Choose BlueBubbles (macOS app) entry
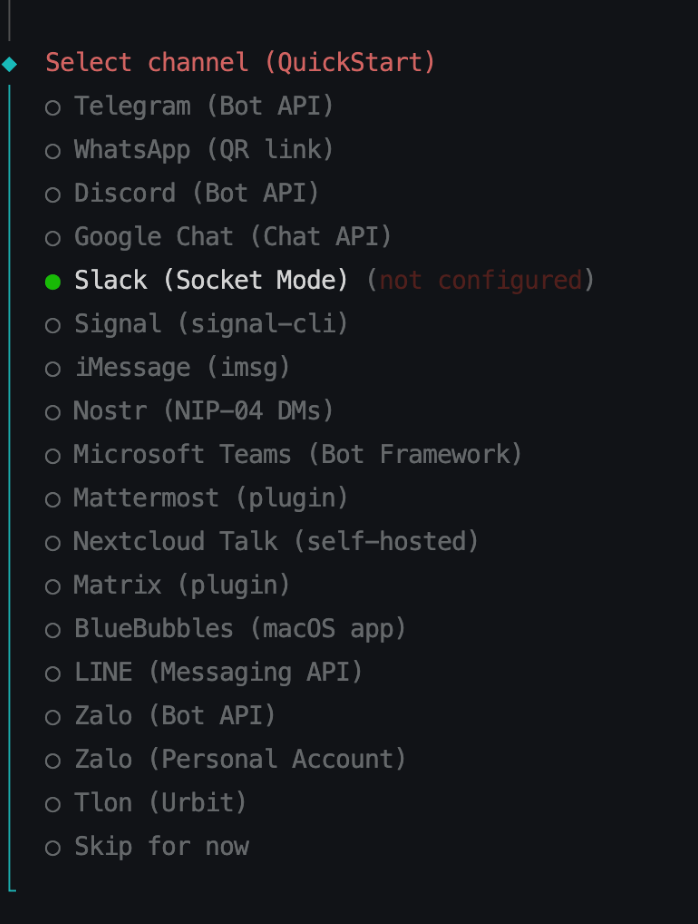This screenshot has width=698, height=924. tap(240, 629)
